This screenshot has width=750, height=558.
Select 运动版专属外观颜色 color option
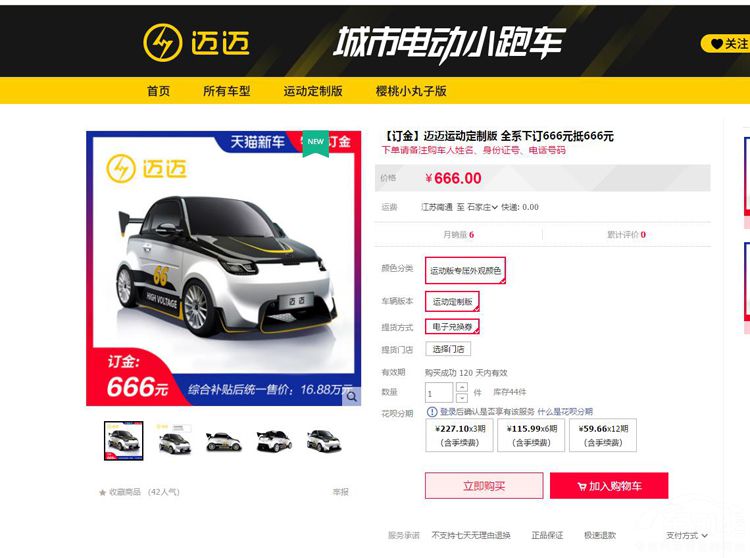click(465, 271)
